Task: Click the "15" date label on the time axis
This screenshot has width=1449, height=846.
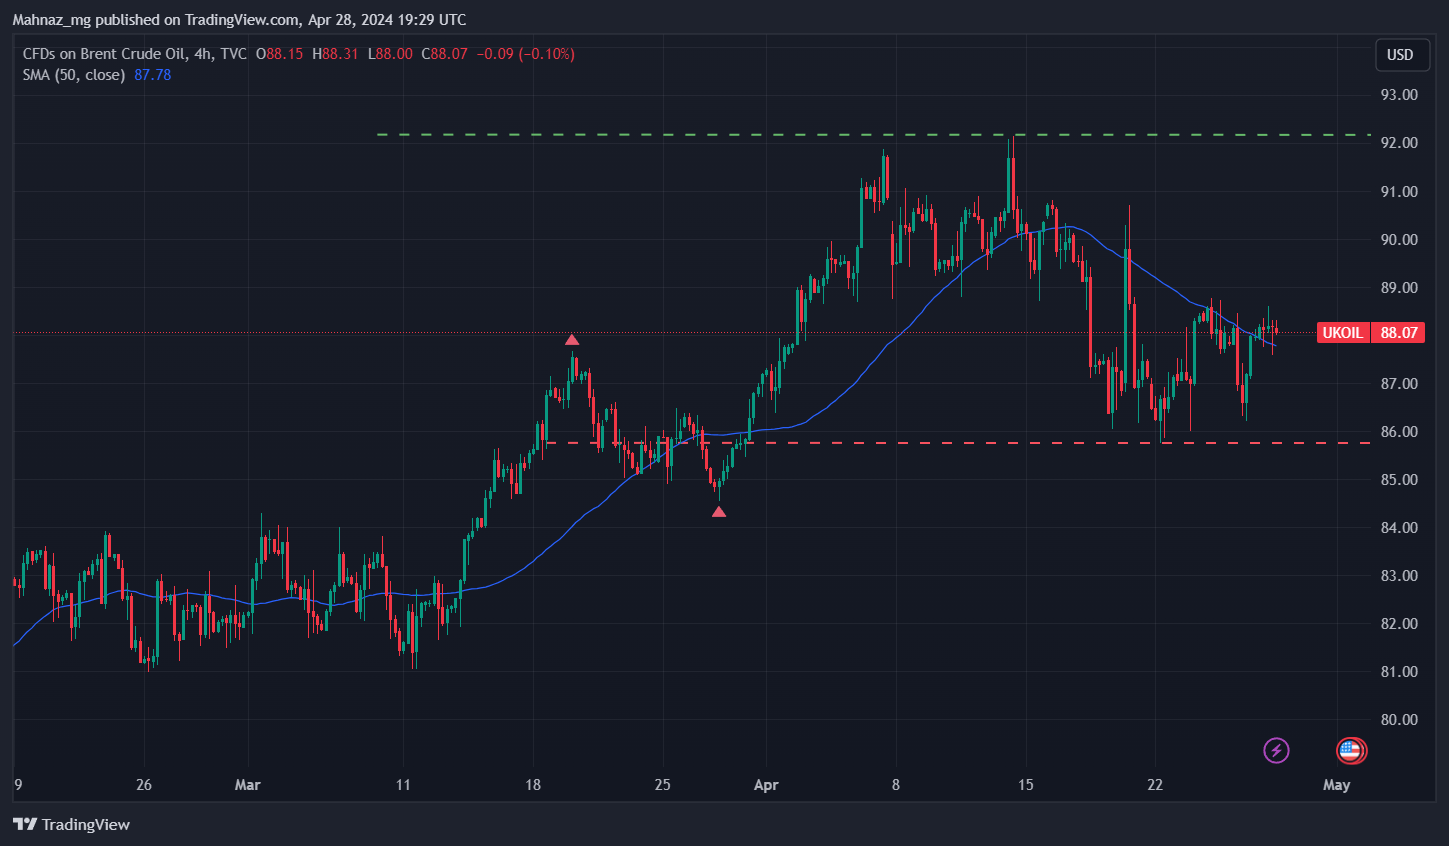Action: coord(1025,785)
